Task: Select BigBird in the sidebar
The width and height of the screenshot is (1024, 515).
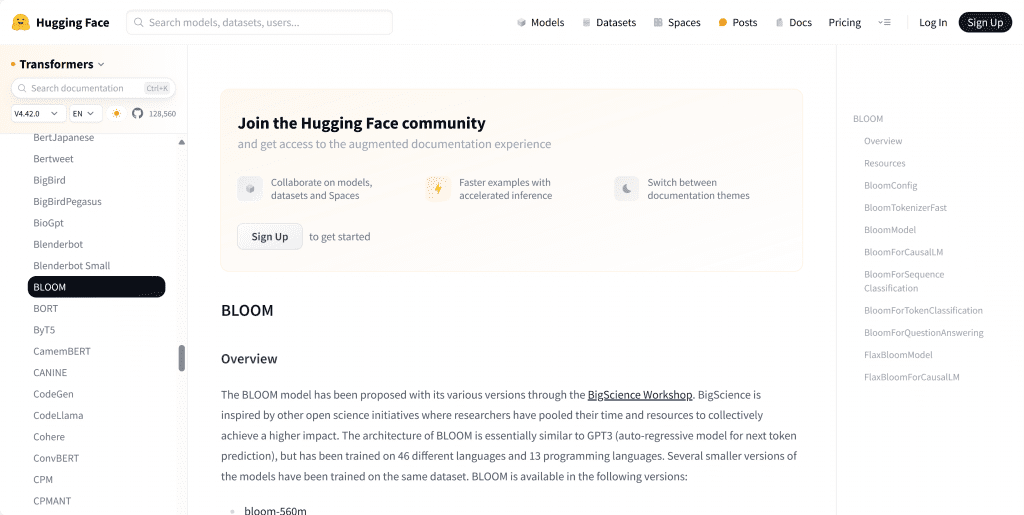Action: (49, 180)
